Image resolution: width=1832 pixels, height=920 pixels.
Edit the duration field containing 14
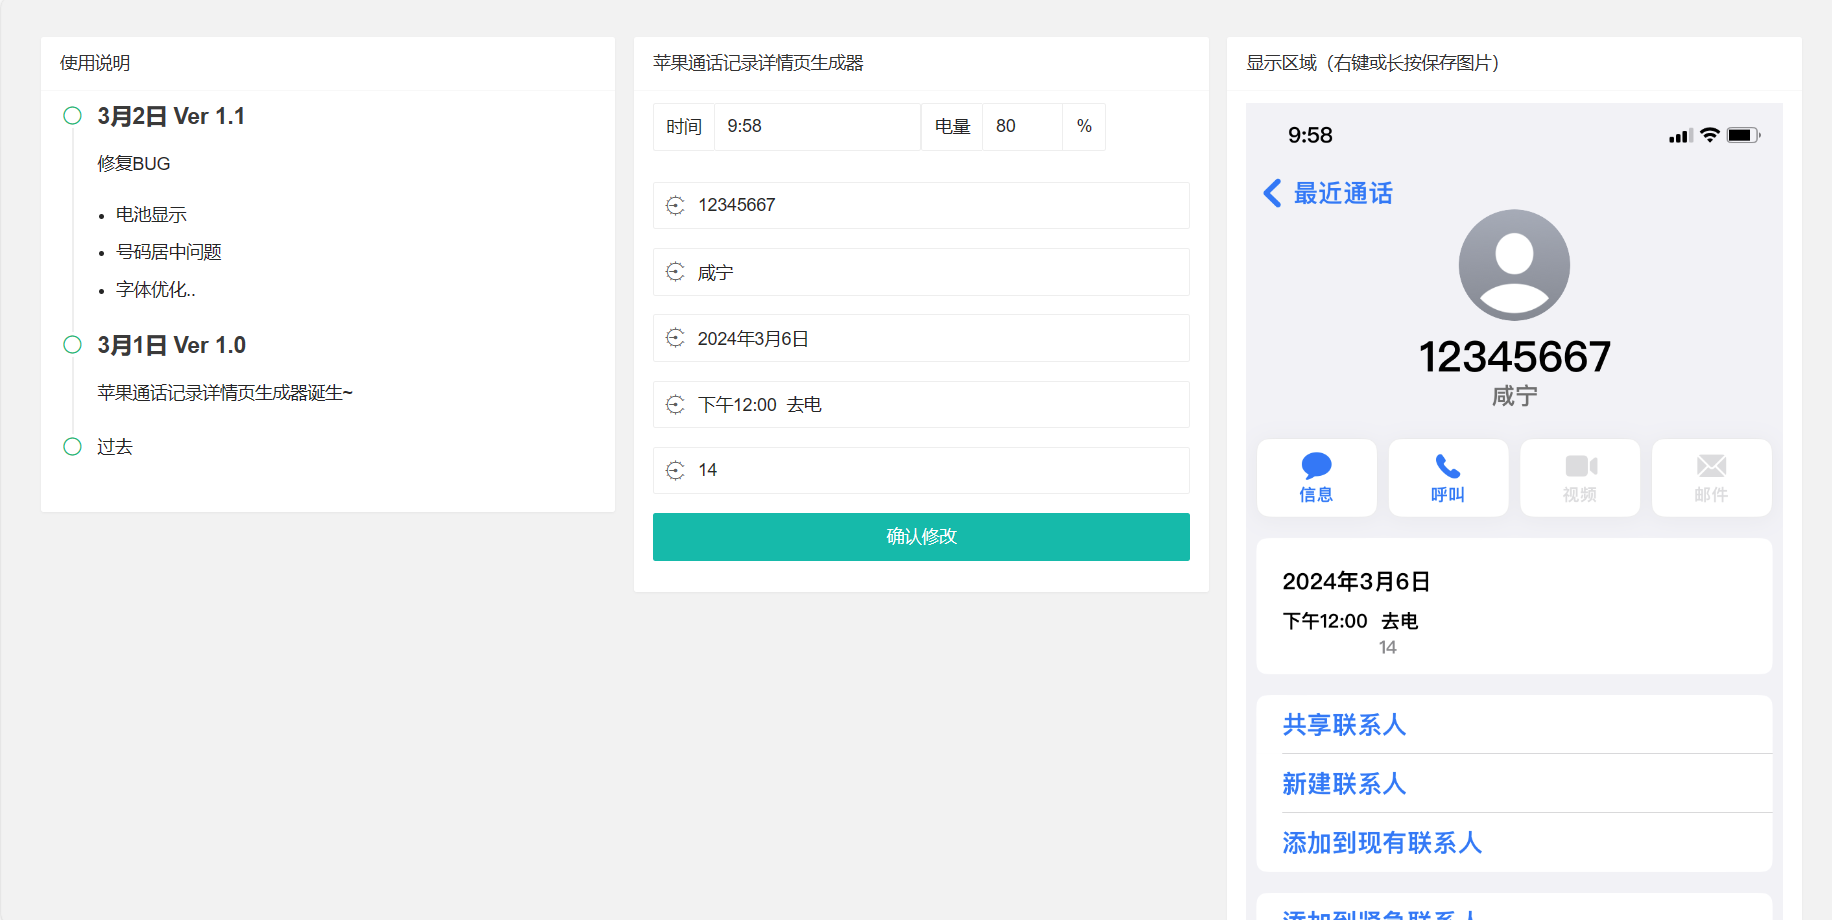(x=921, y=470)
